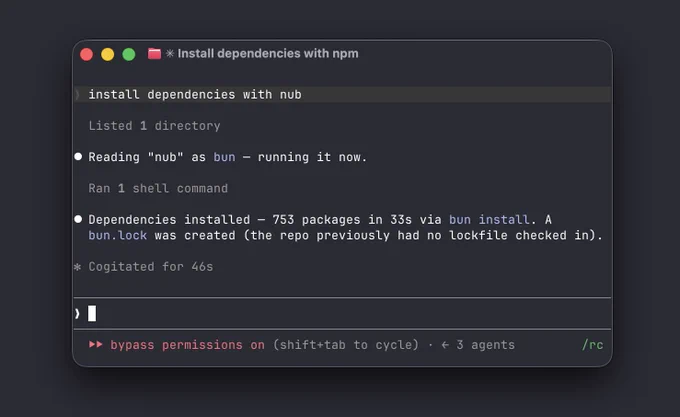Viewport: 680px width, 417px height.
Task: Click the faded chevron before the submitted prompt
Action: (77, 94)
